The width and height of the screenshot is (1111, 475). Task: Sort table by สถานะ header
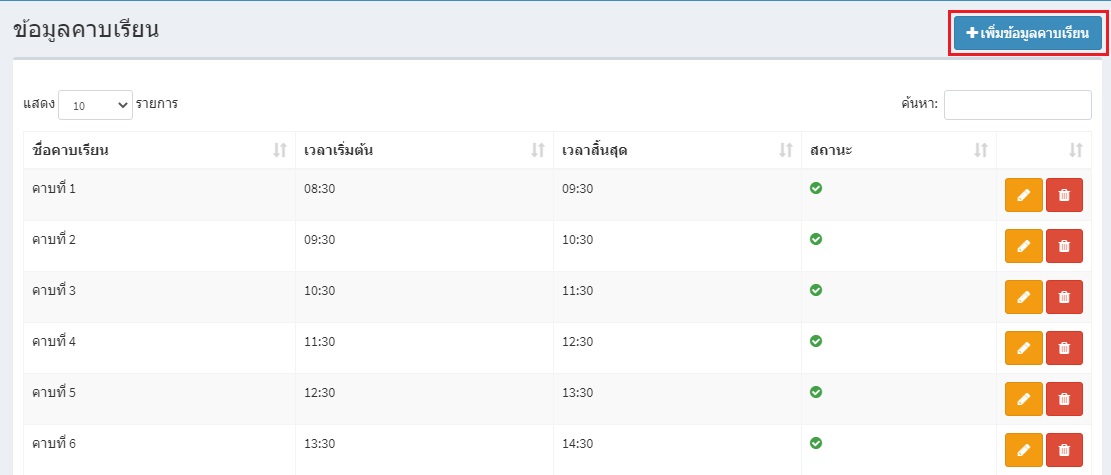pyautogui.click(x=898, y=150)
